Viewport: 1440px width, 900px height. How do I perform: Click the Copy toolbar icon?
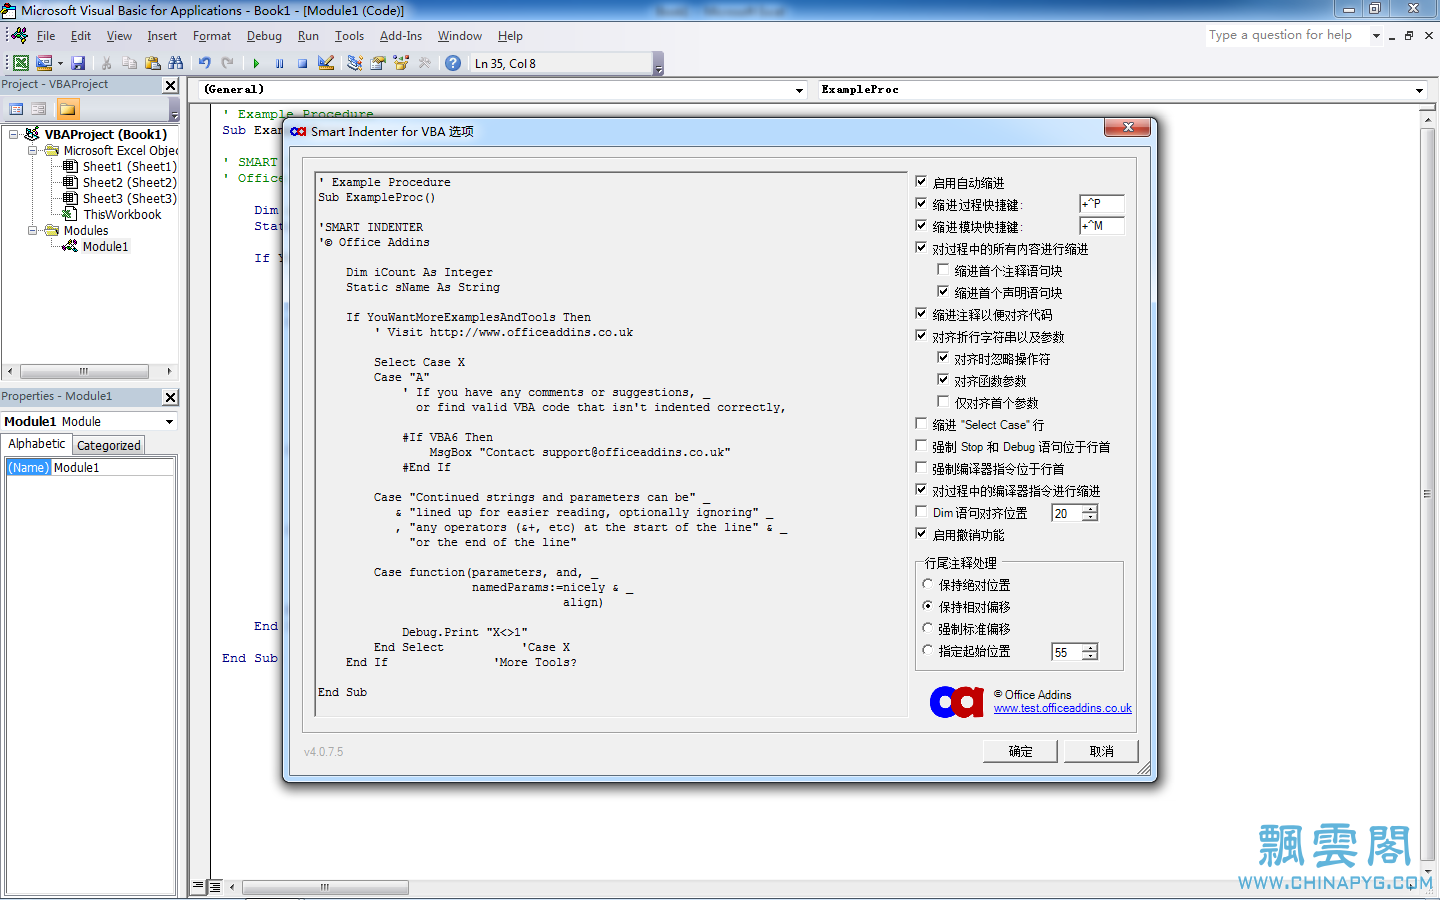[129, 63]
